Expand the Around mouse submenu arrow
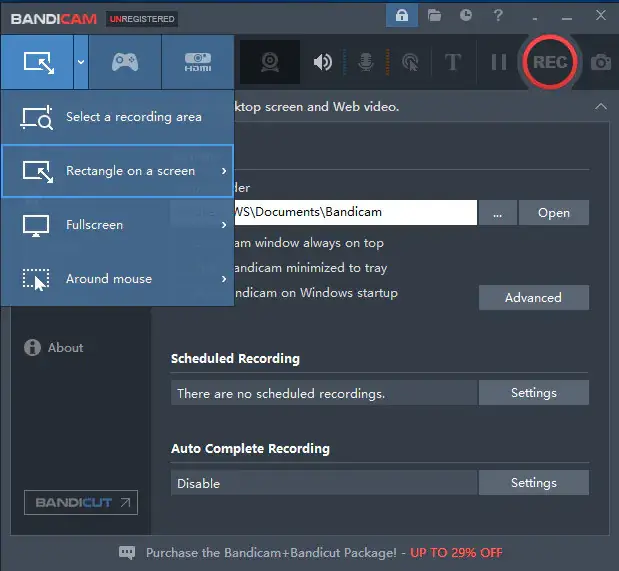 (x=224, y=279)
